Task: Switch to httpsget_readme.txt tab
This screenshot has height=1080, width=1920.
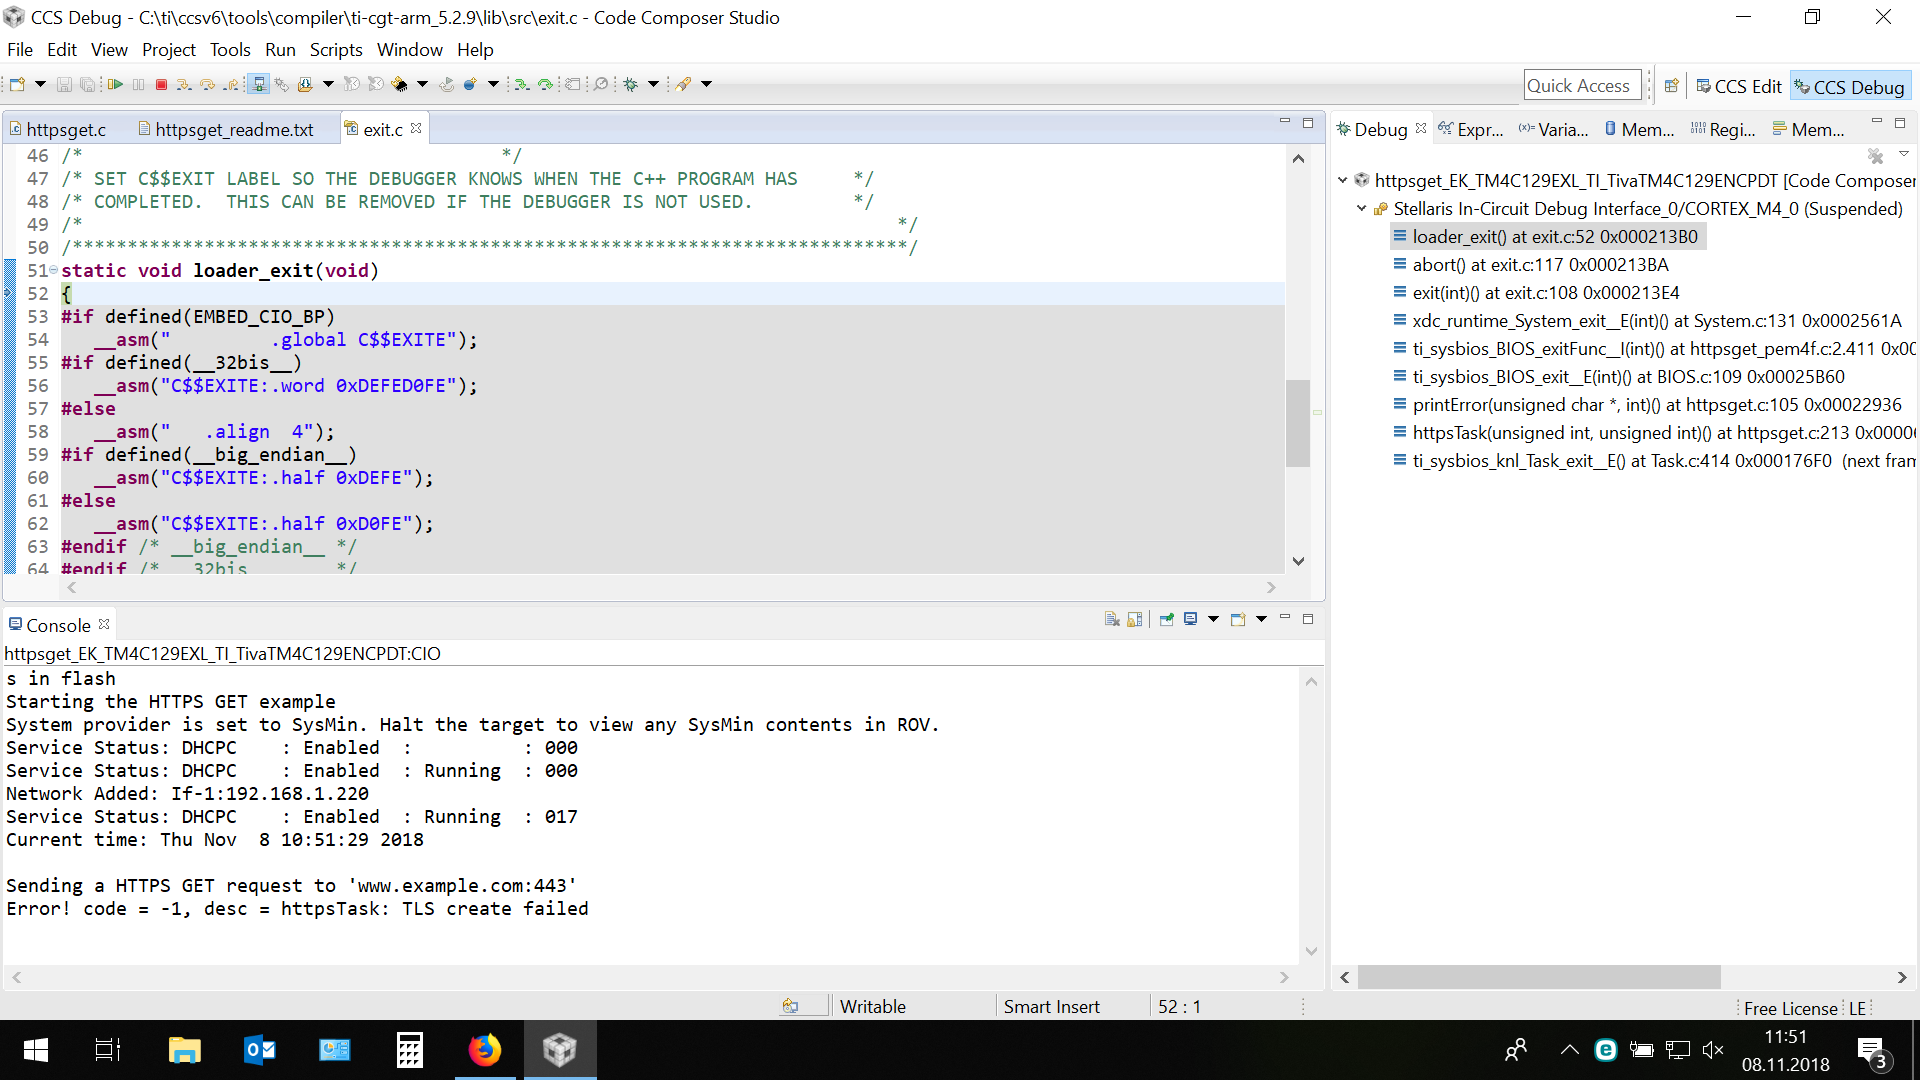Action: (226, 130)
